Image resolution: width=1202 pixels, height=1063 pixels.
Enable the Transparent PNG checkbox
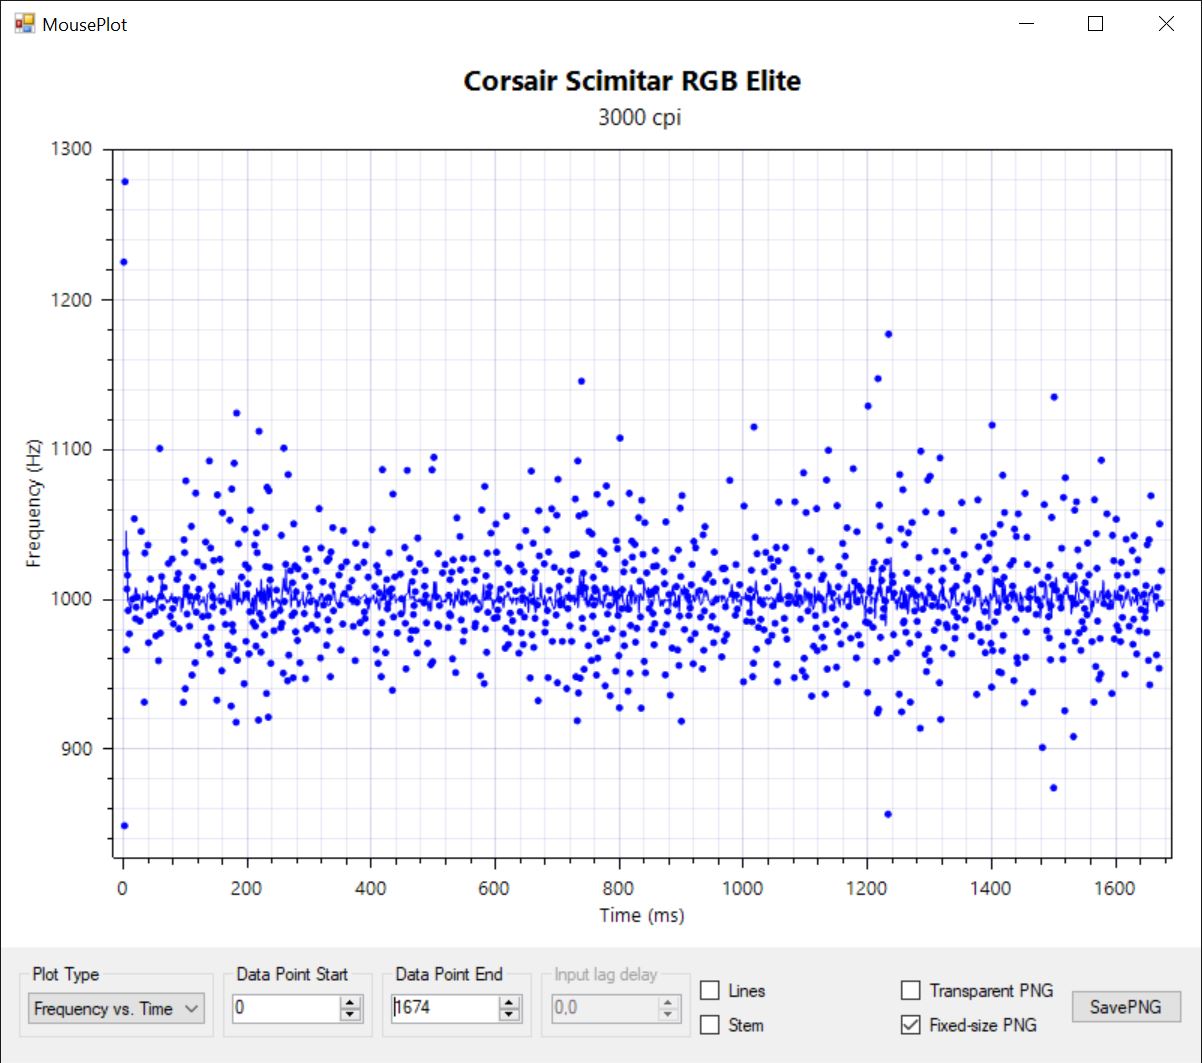[x=910, y=990]
